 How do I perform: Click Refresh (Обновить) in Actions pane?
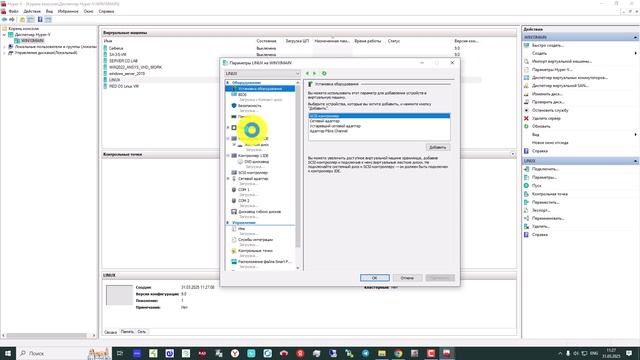click(541, 126)
